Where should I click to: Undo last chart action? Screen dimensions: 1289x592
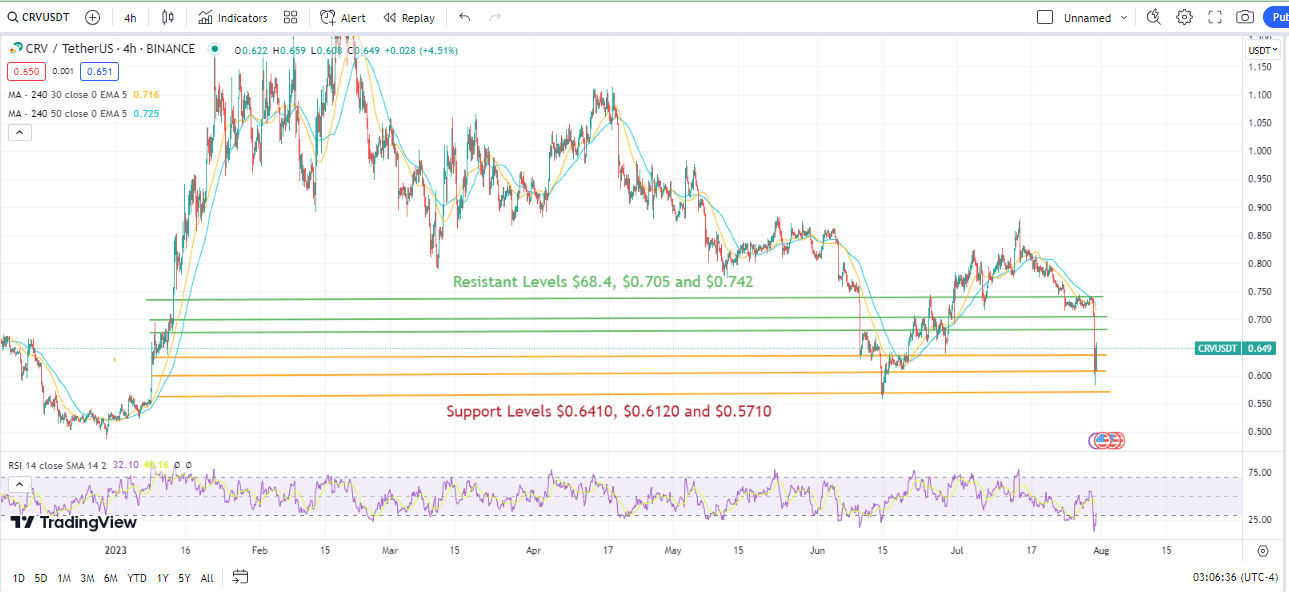click(x=465, y=17)
